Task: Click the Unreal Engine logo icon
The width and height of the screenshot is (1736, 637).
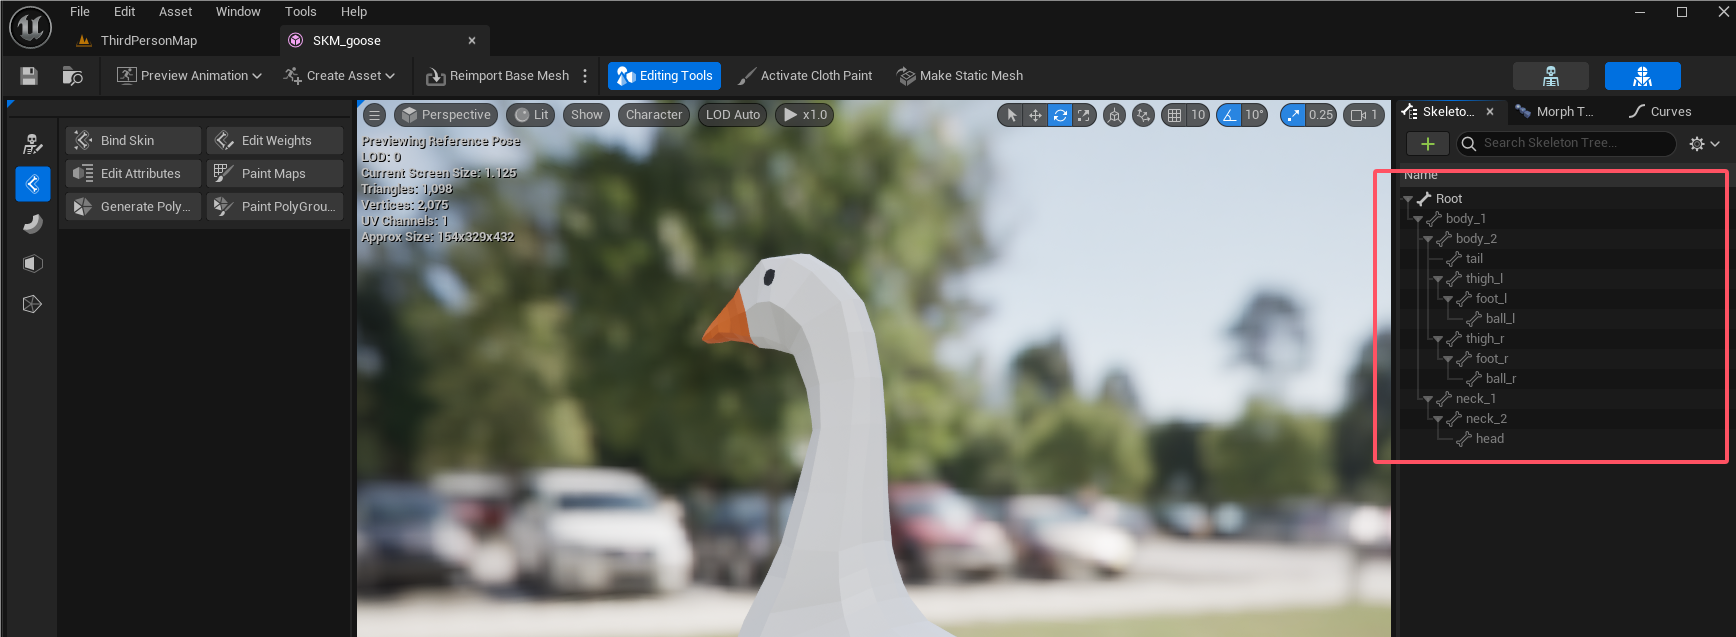Action: [30, 27]
